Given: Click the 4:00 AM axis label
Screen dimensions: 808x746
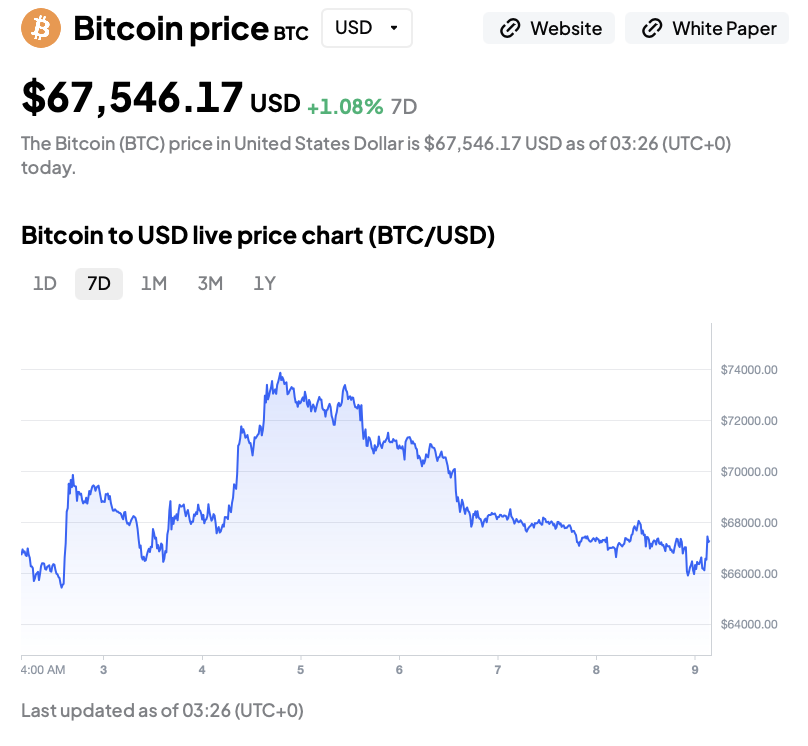Looking at the screenshot, I should point(43,670).
